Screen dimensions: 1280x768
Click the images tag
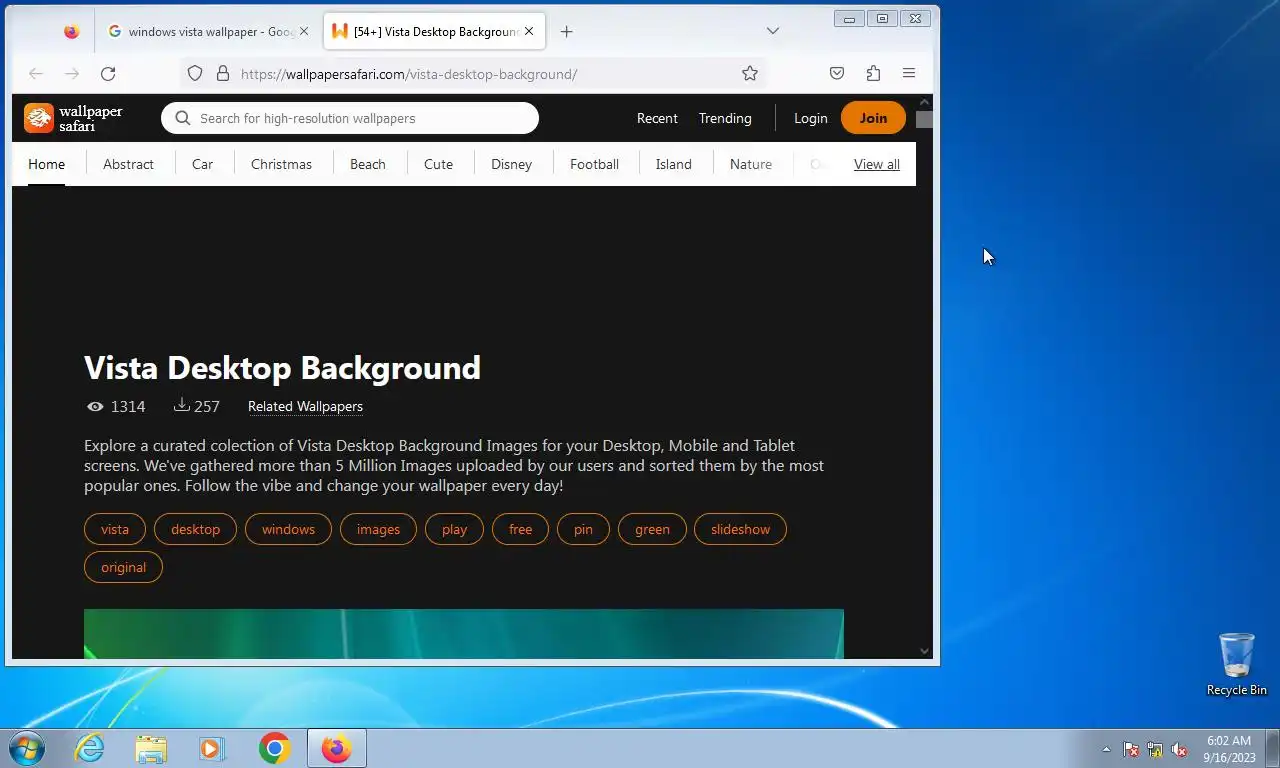click(x=378, y=529)
